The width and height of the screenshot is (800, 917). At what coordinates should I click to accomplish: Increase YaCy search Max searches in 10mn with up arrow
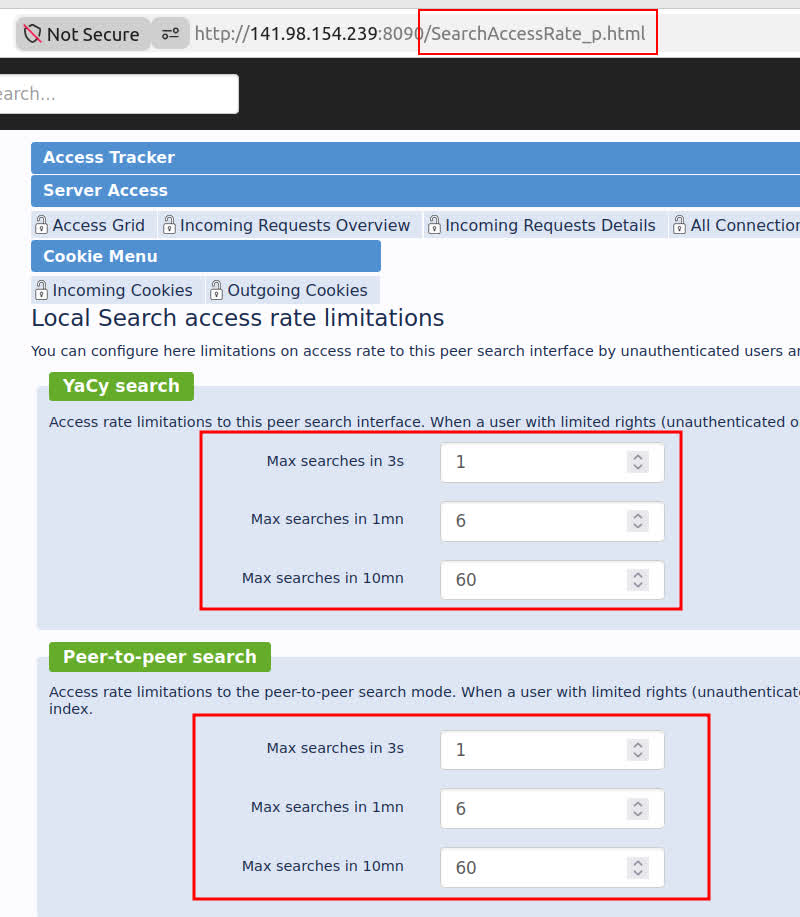[x=638, y=574]
